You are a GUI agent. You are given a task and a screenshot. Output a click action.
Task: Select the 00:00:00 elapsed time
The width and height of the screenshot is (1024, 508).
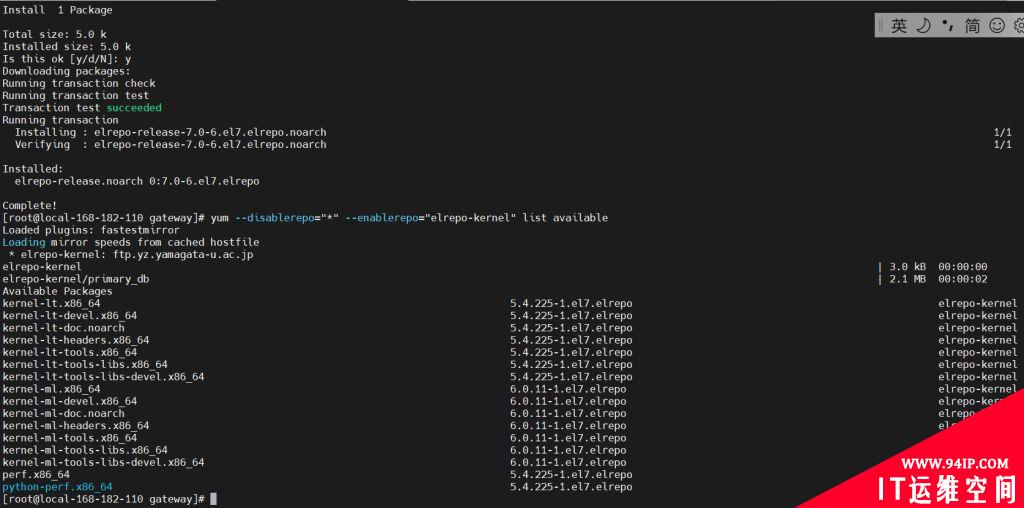pyautogui.click(x=963, y=266)
